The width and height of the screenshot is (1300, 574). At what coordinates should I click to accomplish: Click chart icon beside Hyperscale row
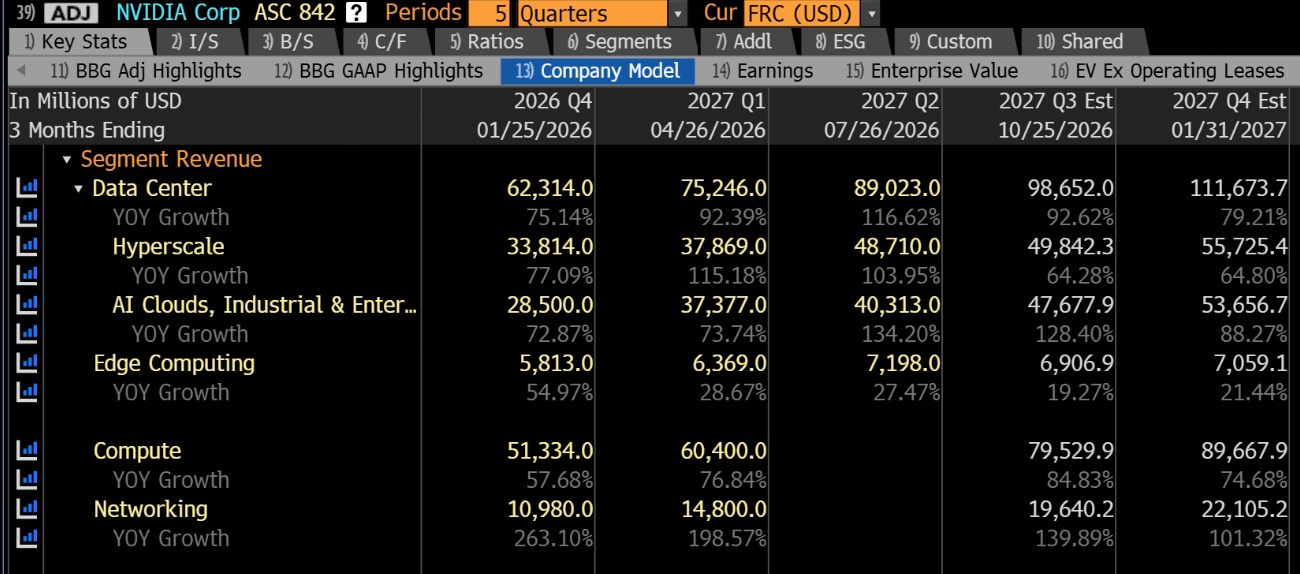(27, 246)
